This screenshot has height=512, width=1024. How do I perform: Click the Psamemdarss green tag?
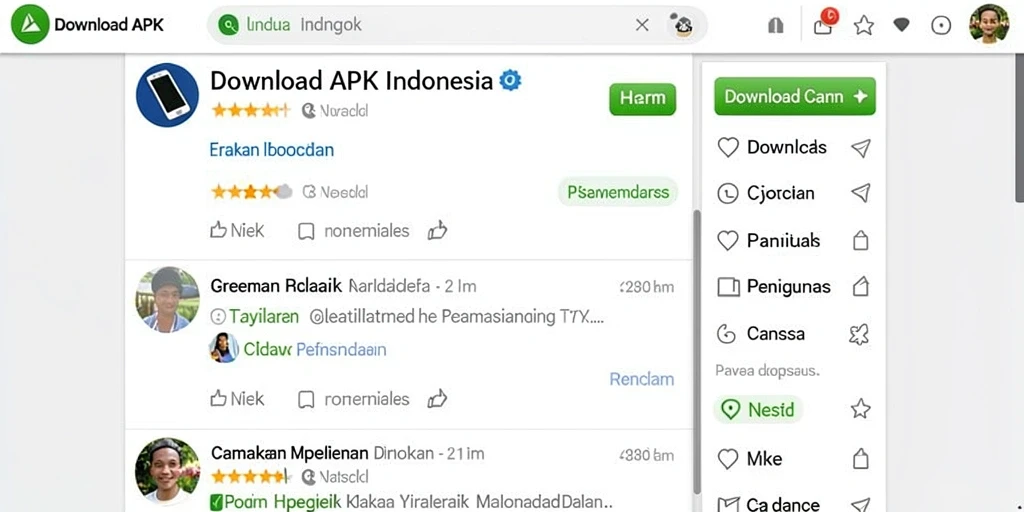point(618,192)
